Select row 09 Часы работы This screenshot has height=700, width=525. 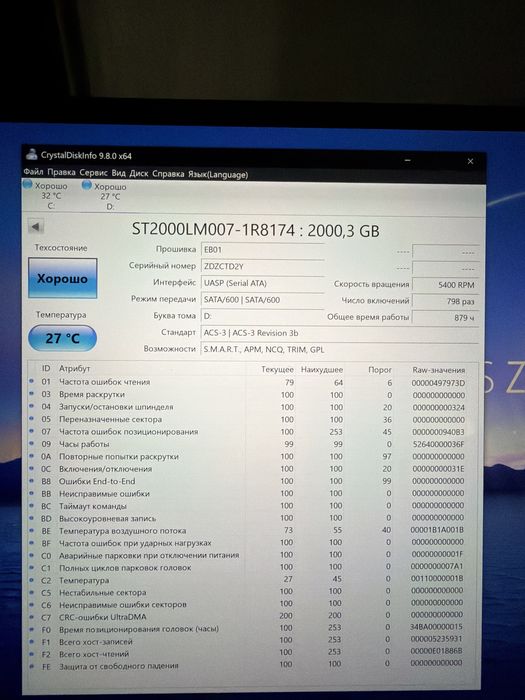pos(252,444)
